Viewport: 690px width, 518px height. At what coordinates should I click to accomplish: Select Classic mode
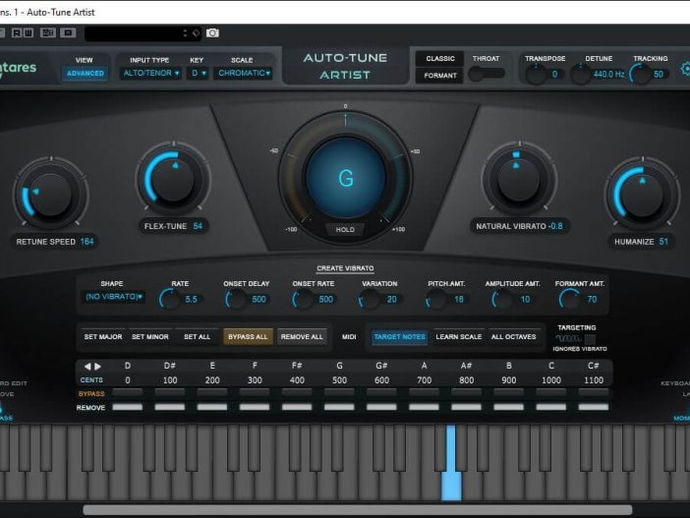440,59
